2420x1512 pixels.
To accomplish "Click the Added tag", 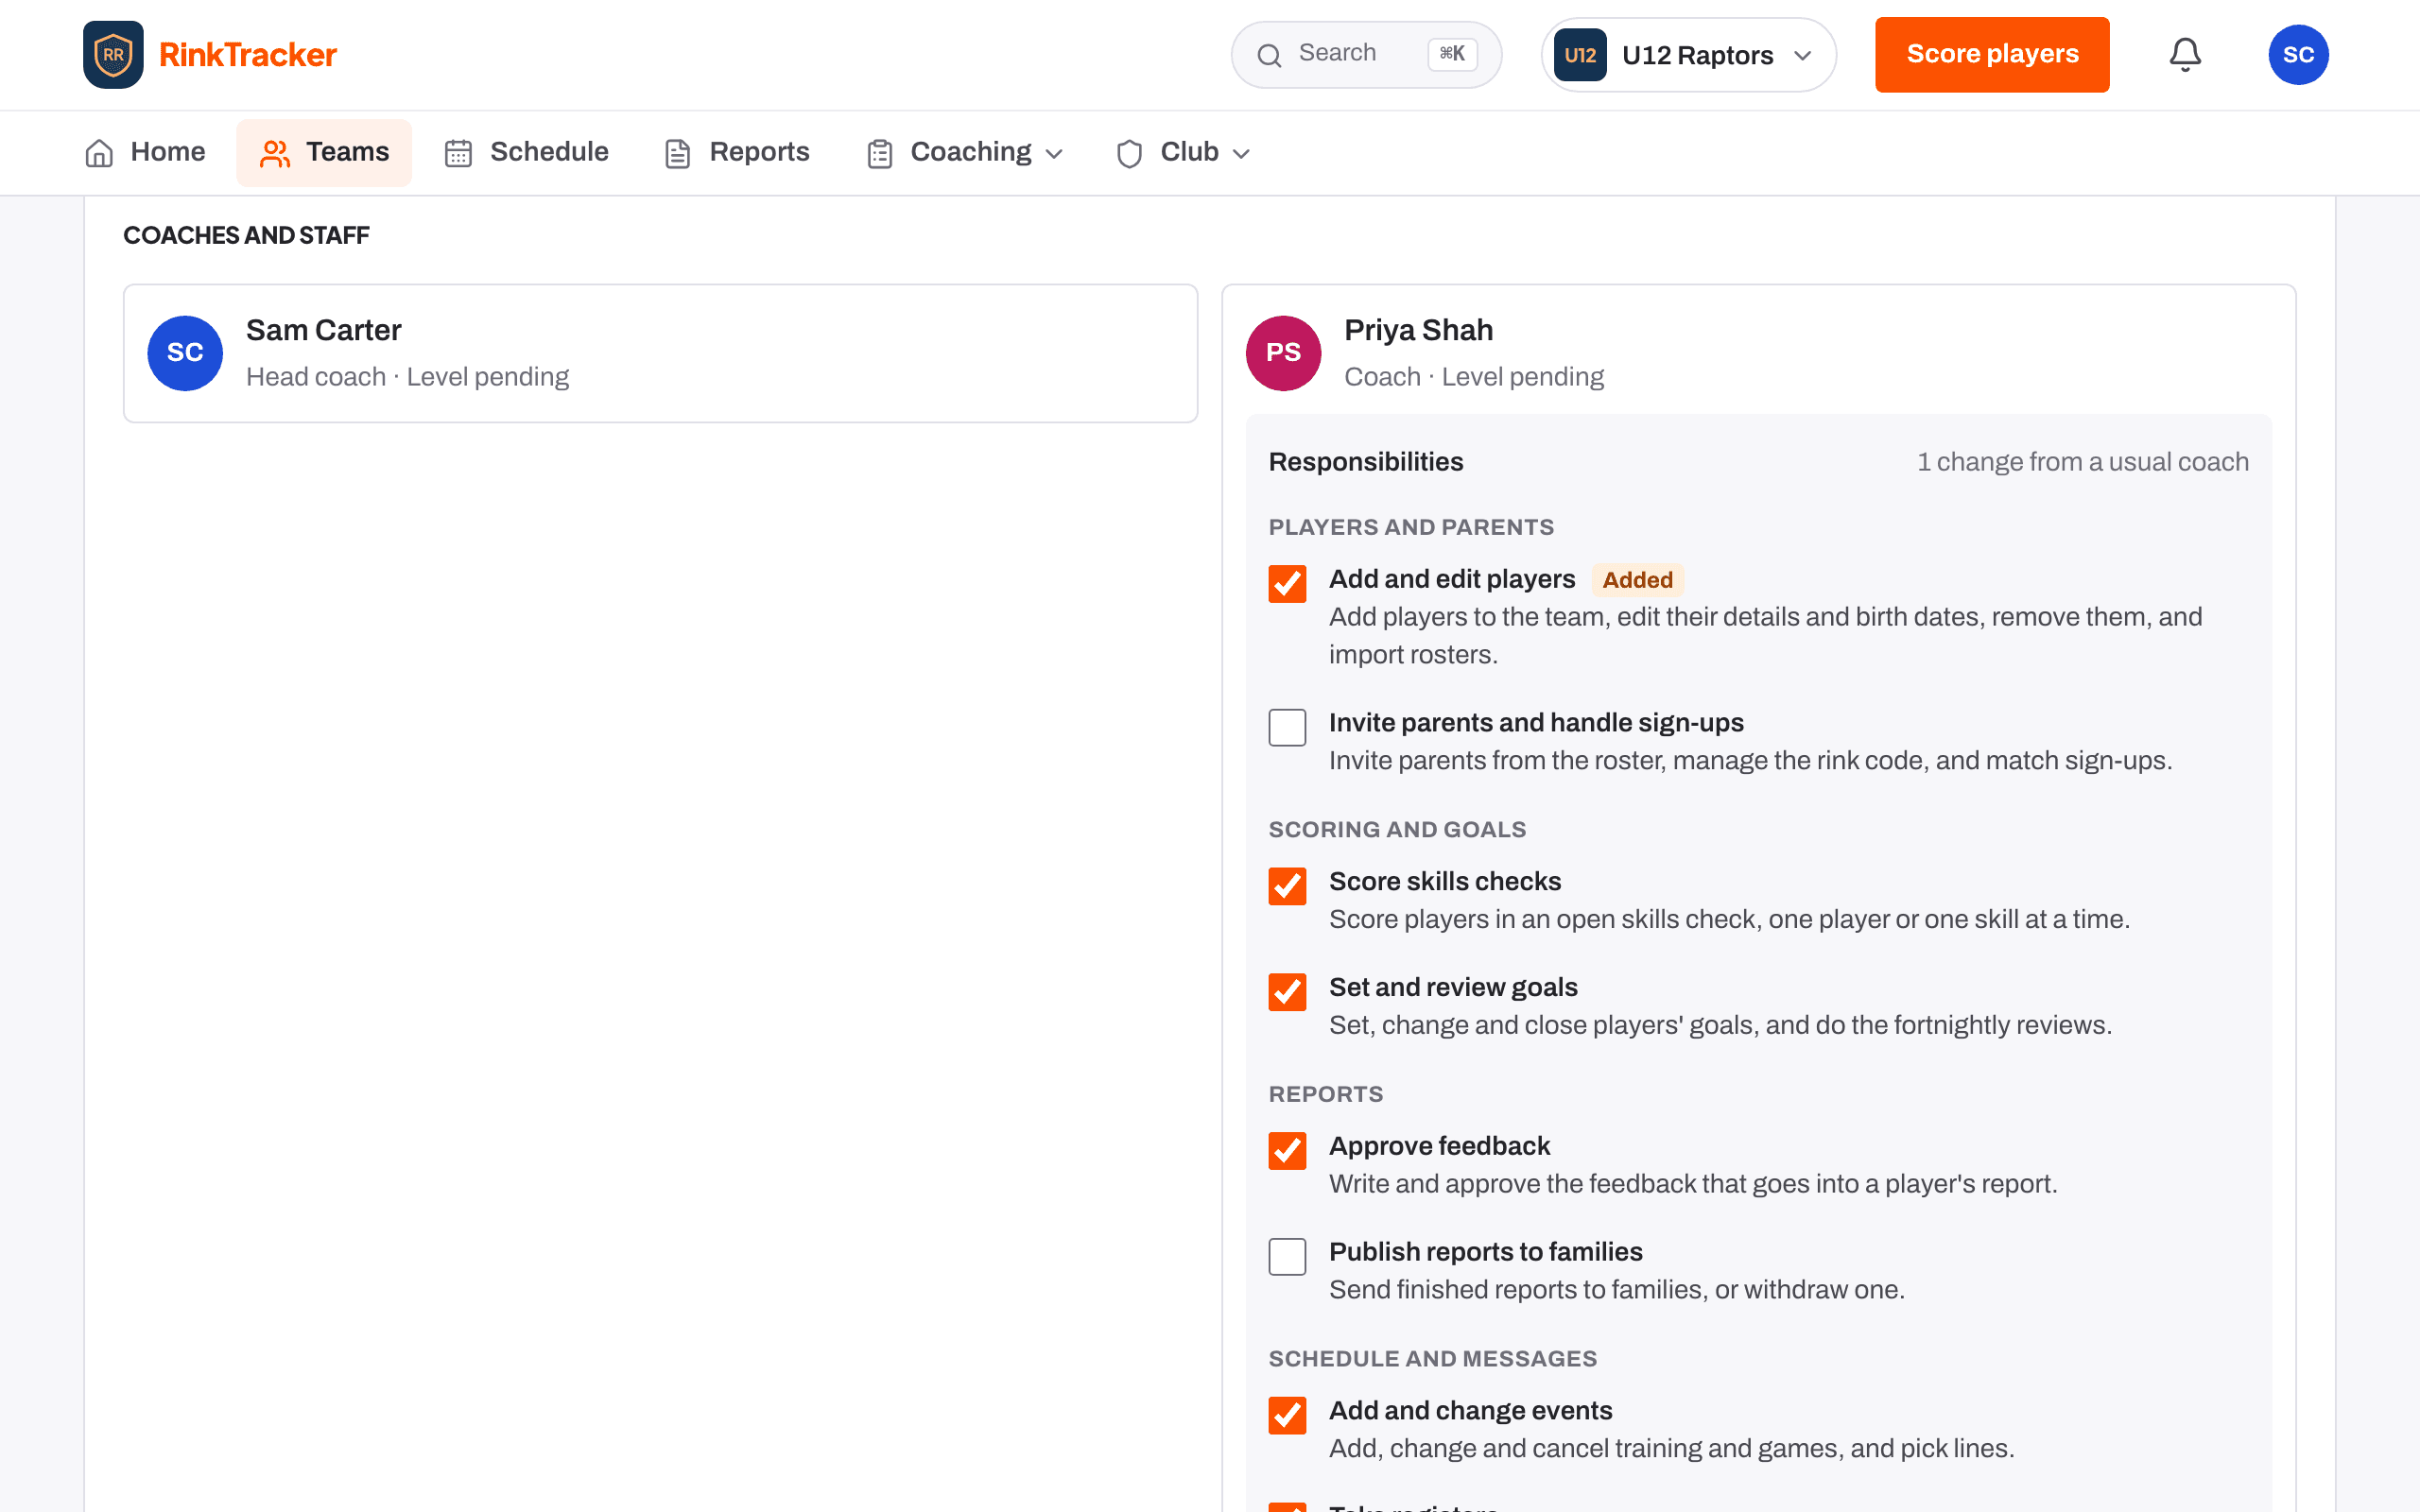I will [1637, 580].
